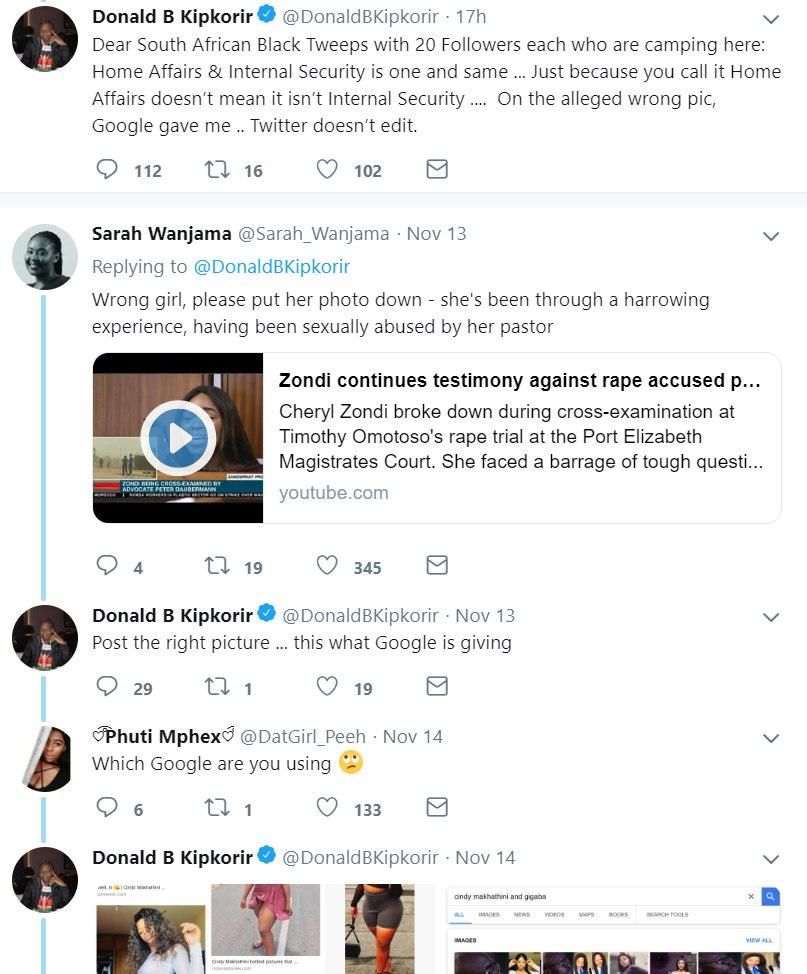Retweet the 'Post the right picture' tweet
807x974 pixels.
[x=217, y=687]
